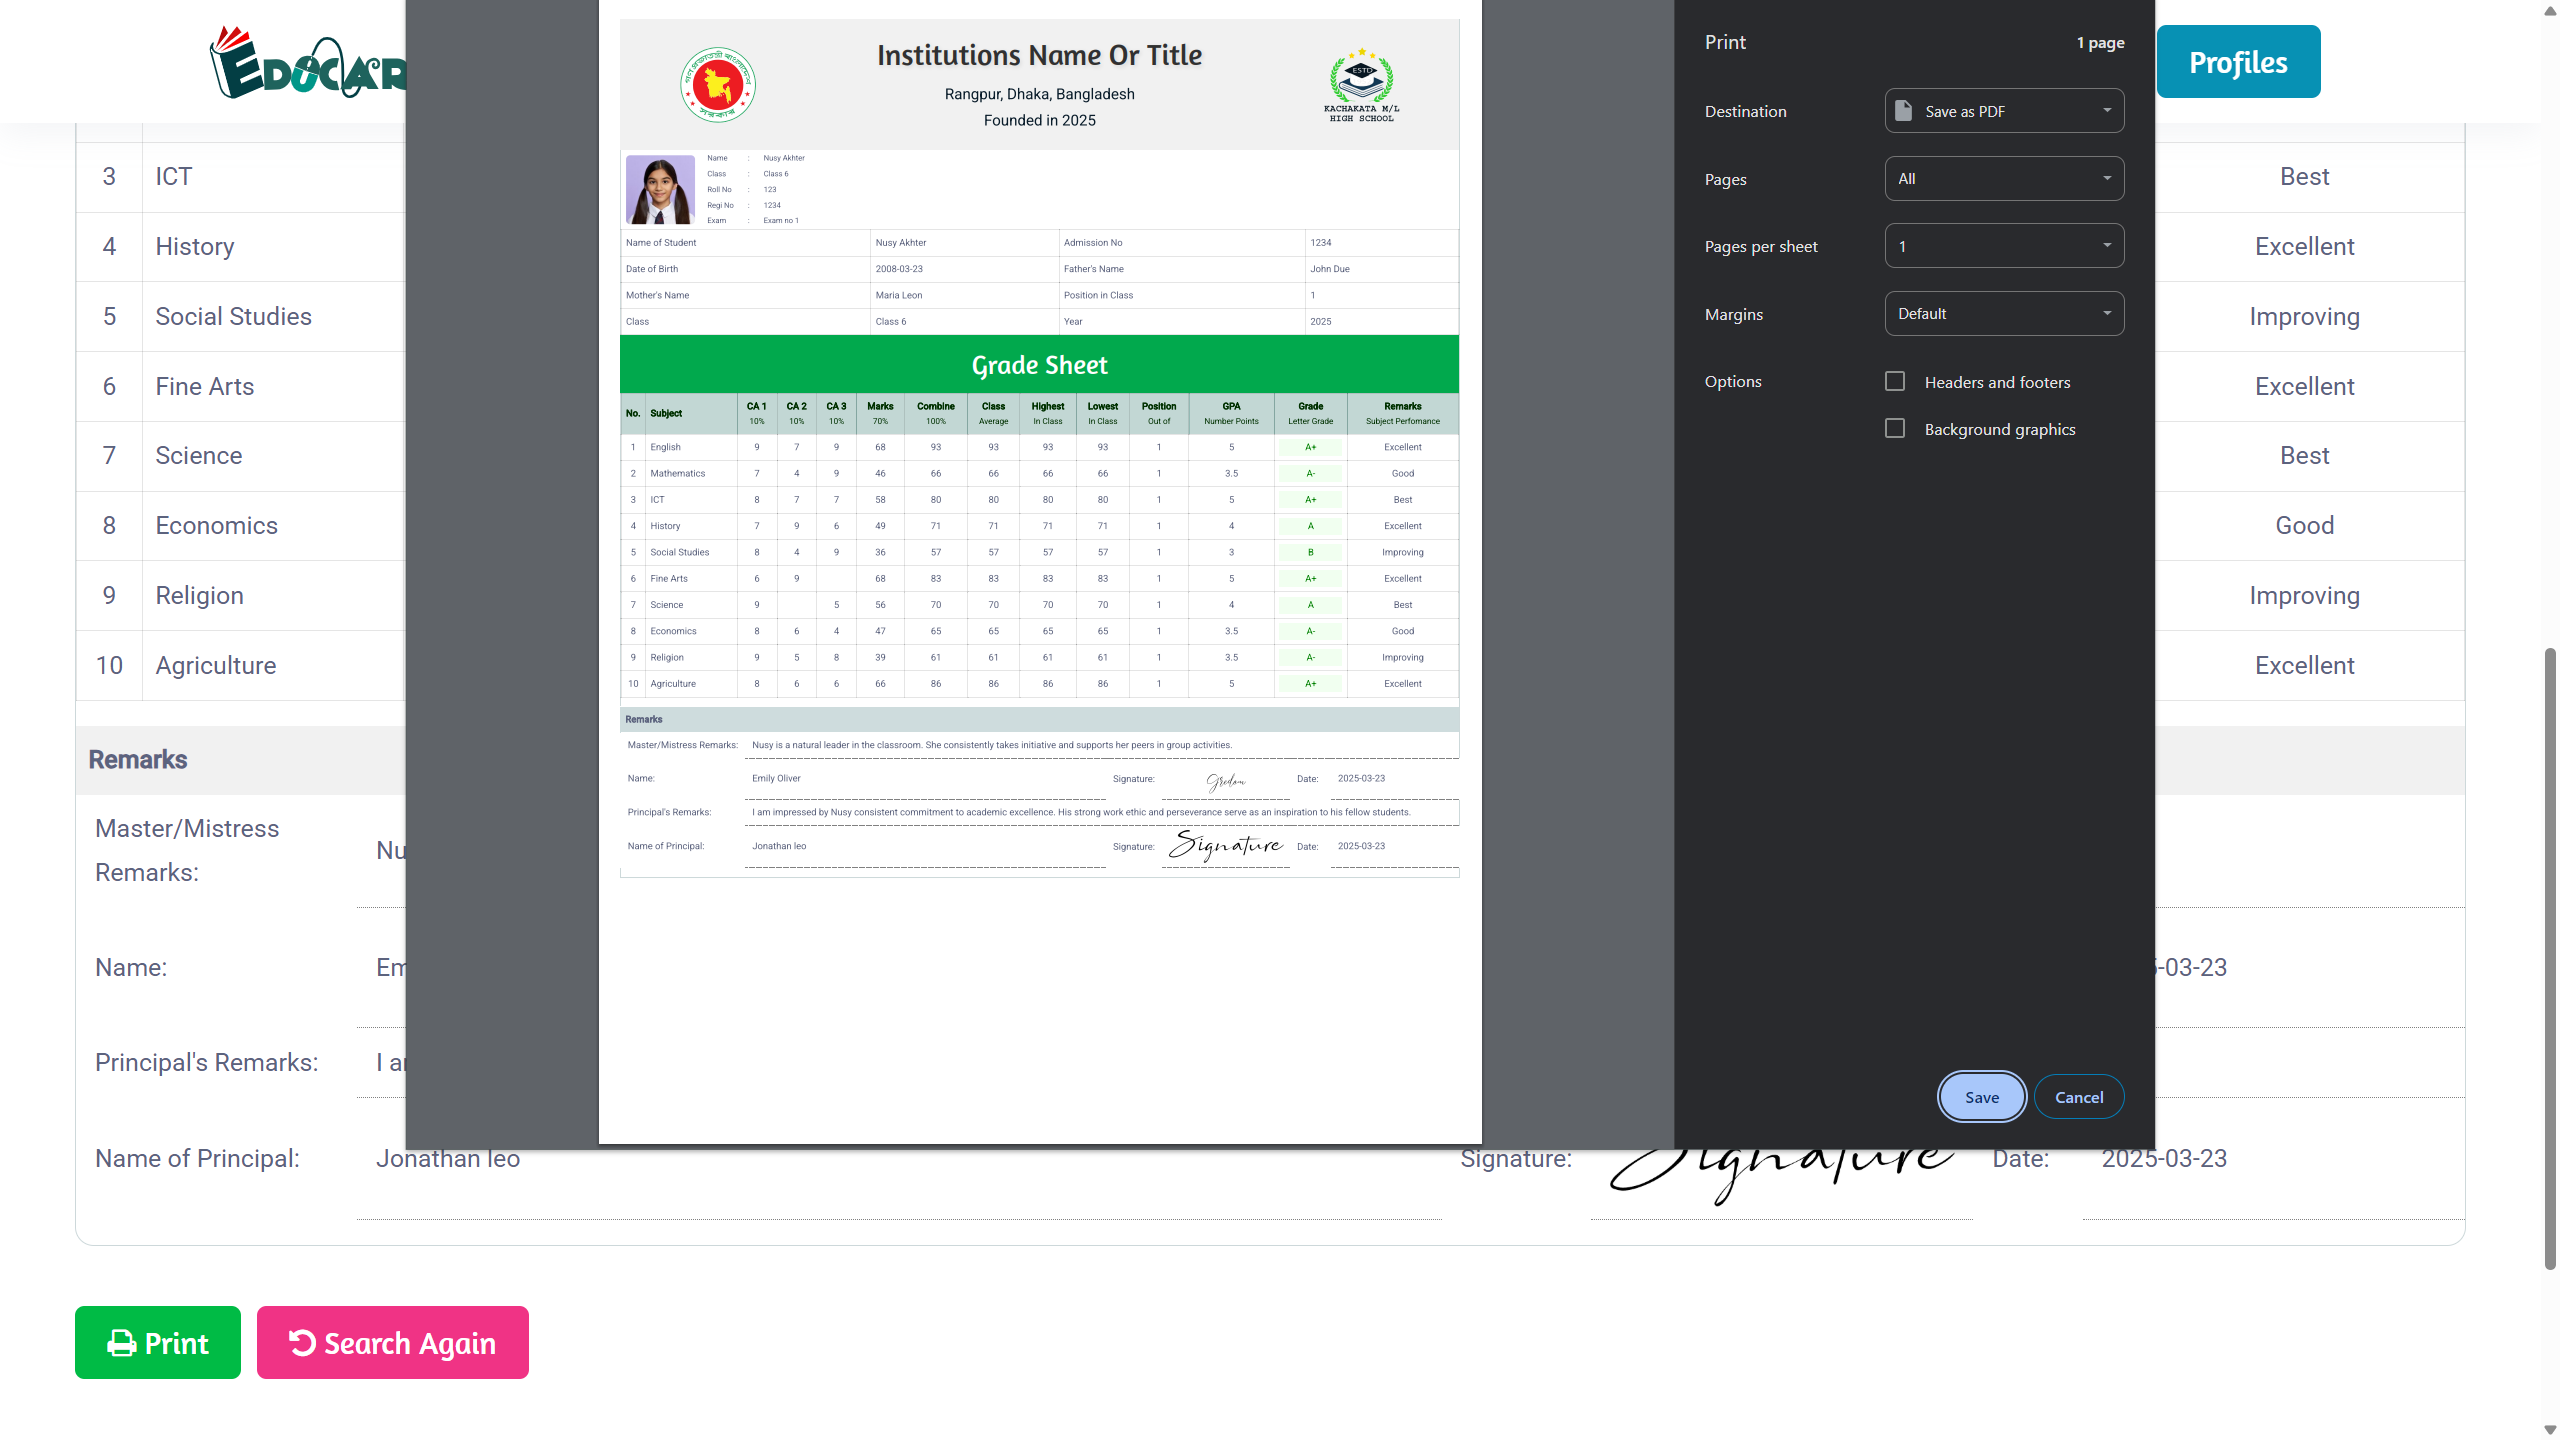The height and width of the screenshot is (1440, 2560).
Task: Cancel the print dialog
Action: 2079,1097
